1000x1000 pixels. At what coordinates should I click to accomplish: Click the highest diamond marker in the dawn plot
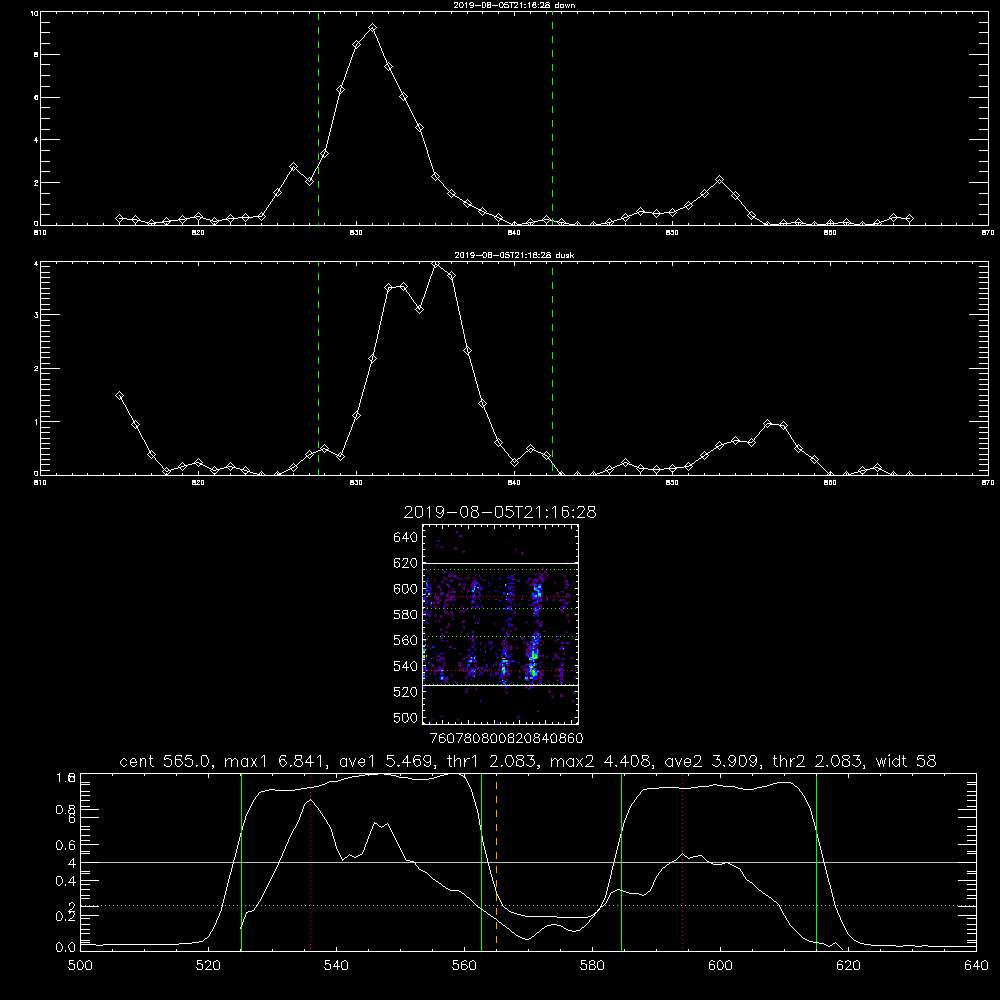[372, 28]
